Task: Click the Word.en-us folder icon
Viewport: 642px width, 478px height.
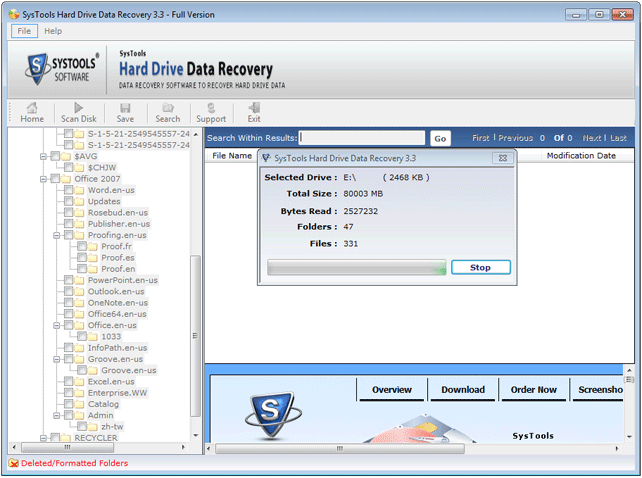Action: [x=80, y=190]
